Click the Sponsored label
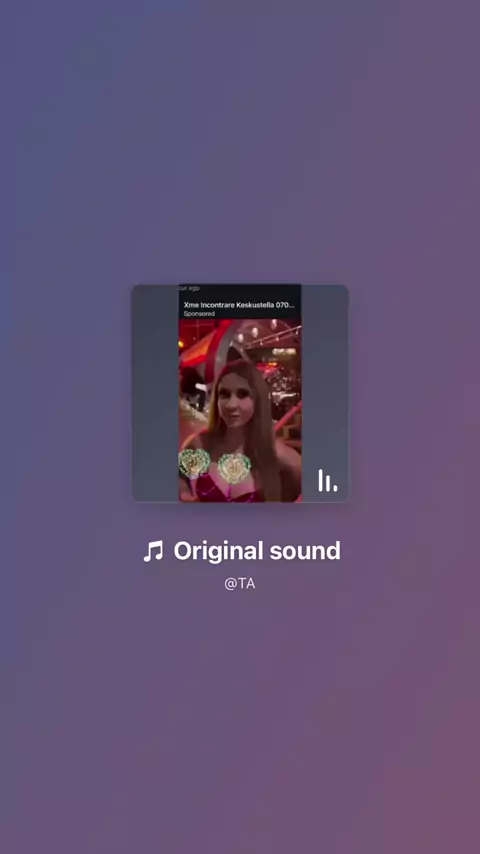480x854 pixels. [199, 314]
